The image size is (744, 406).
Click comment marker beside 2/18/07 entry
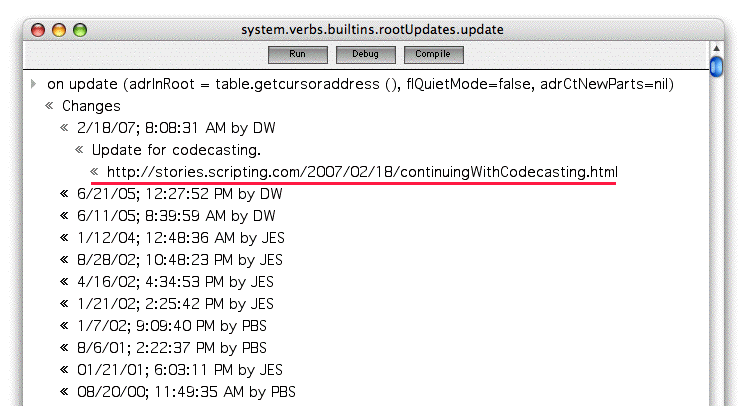tap(64, 128)
